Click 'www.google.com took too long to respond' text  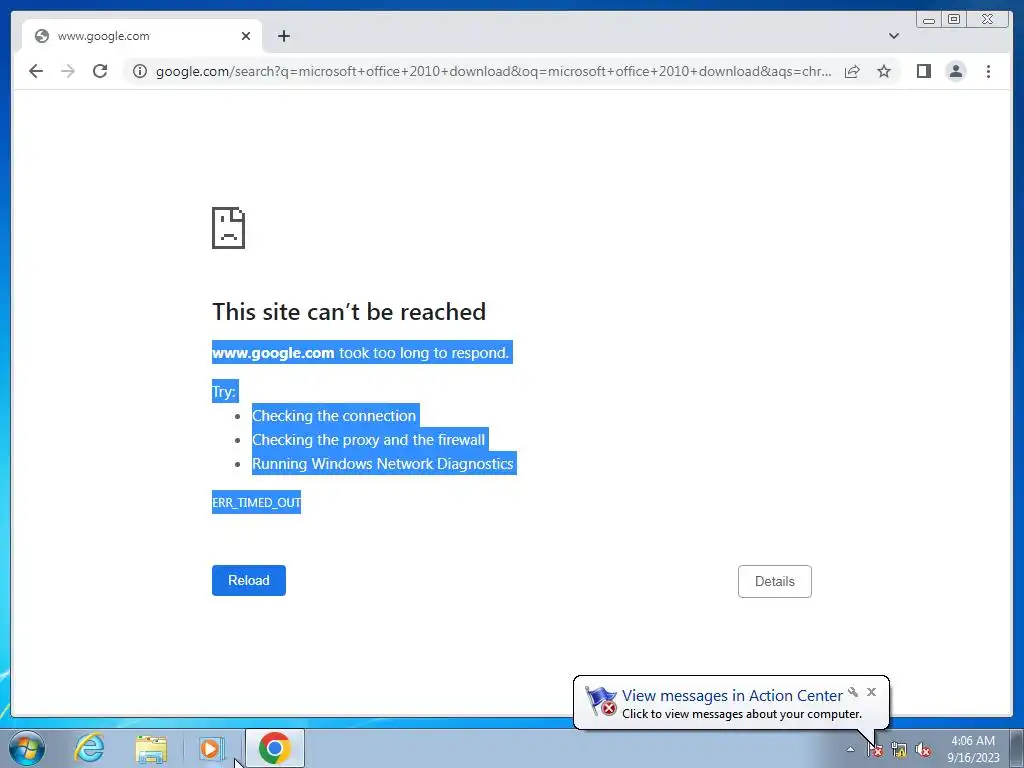(360, 353)
